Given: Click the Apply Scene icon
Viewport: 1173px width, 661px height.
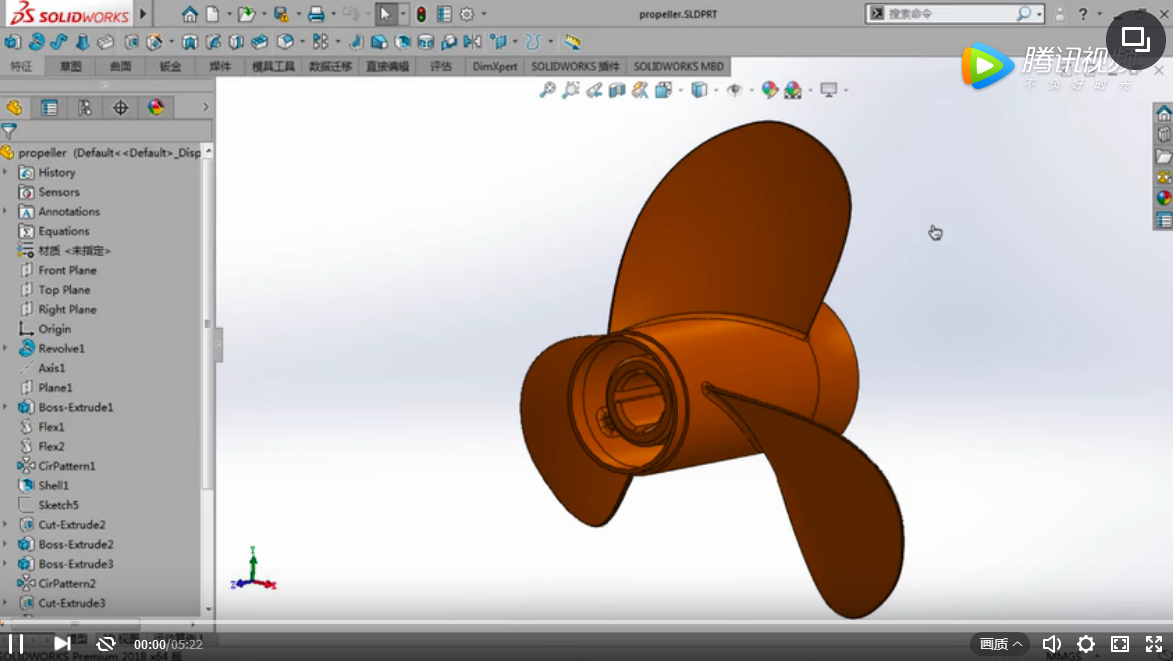Looking at the screenshot, I should coord(793,90).
